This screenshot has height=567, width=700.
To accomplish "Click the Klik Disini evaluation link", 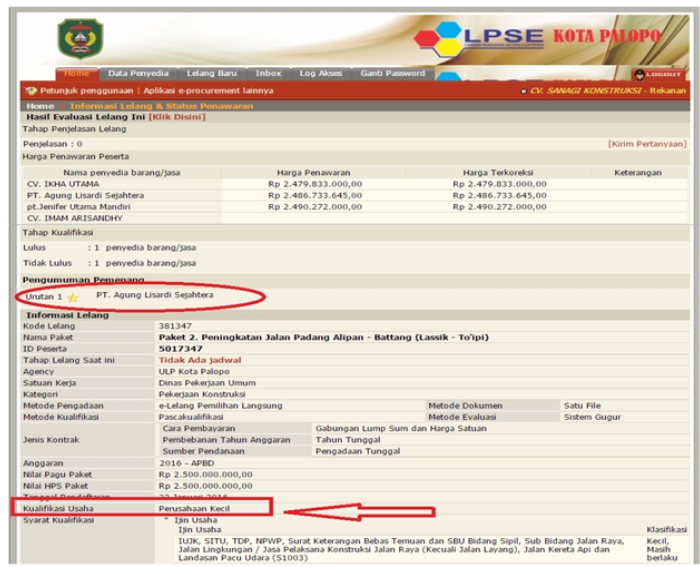I will tap(177, 117).
